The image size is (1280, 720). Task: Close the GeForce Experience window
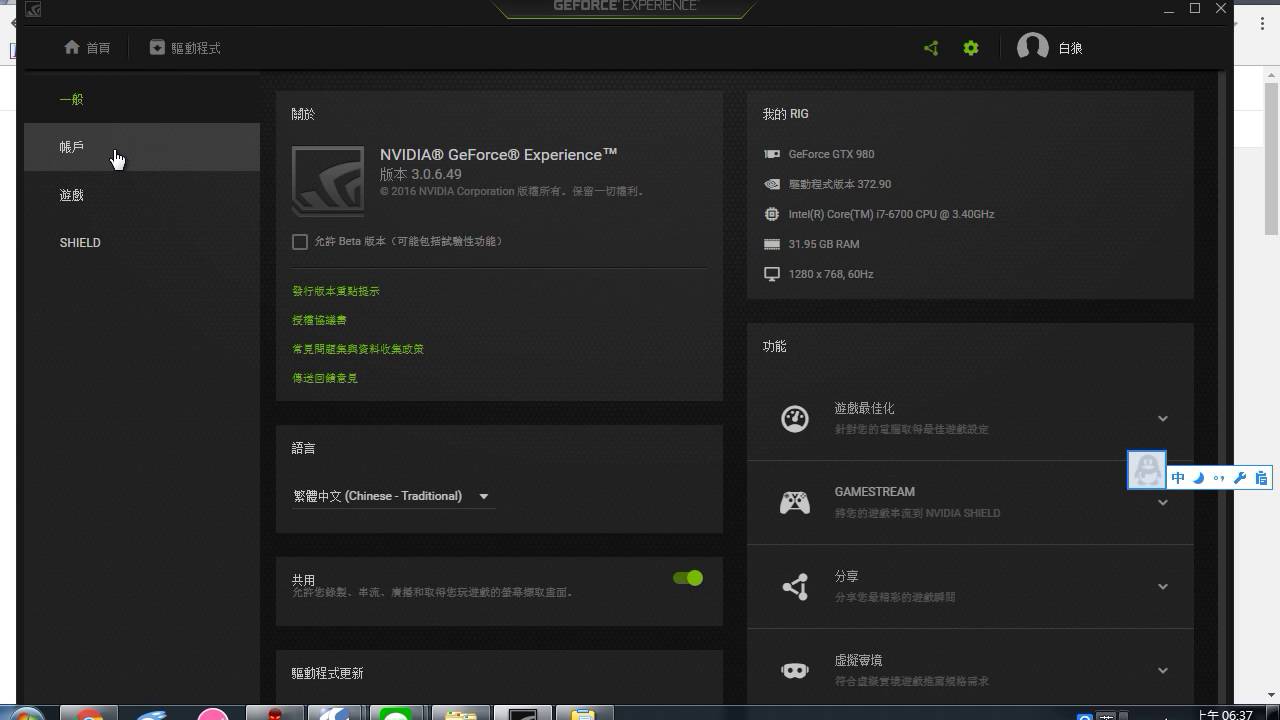pyautogui.click(x=1221, y=8)
